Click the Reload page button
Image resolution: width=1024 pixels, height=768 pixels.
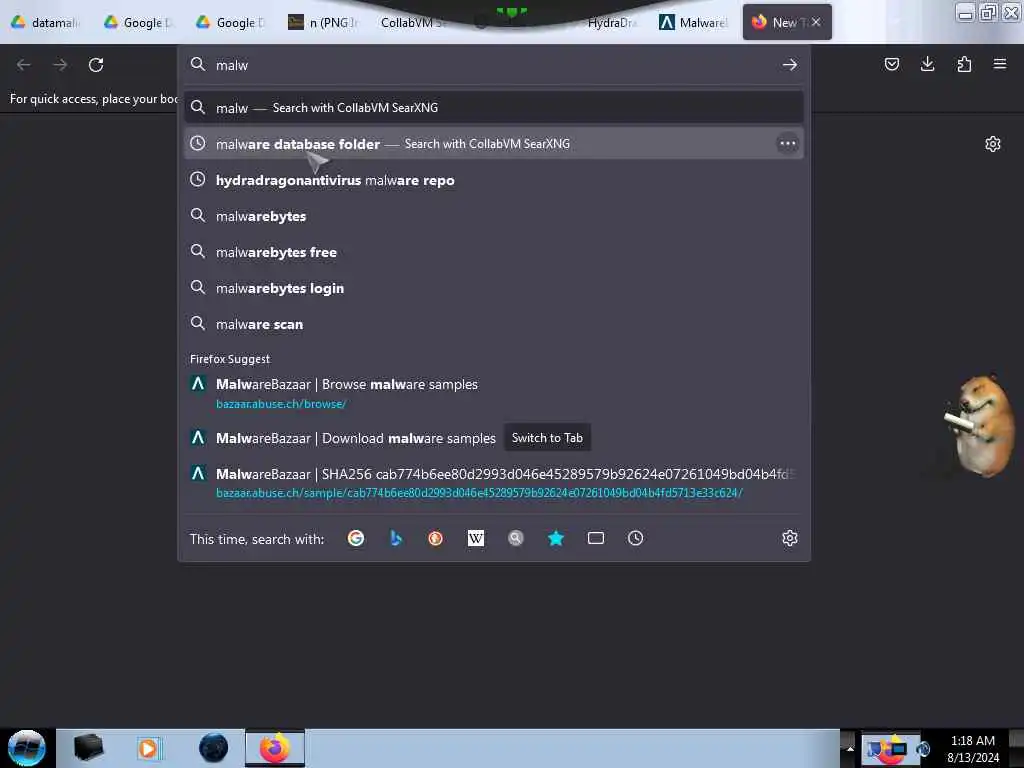tap(96, 65)
